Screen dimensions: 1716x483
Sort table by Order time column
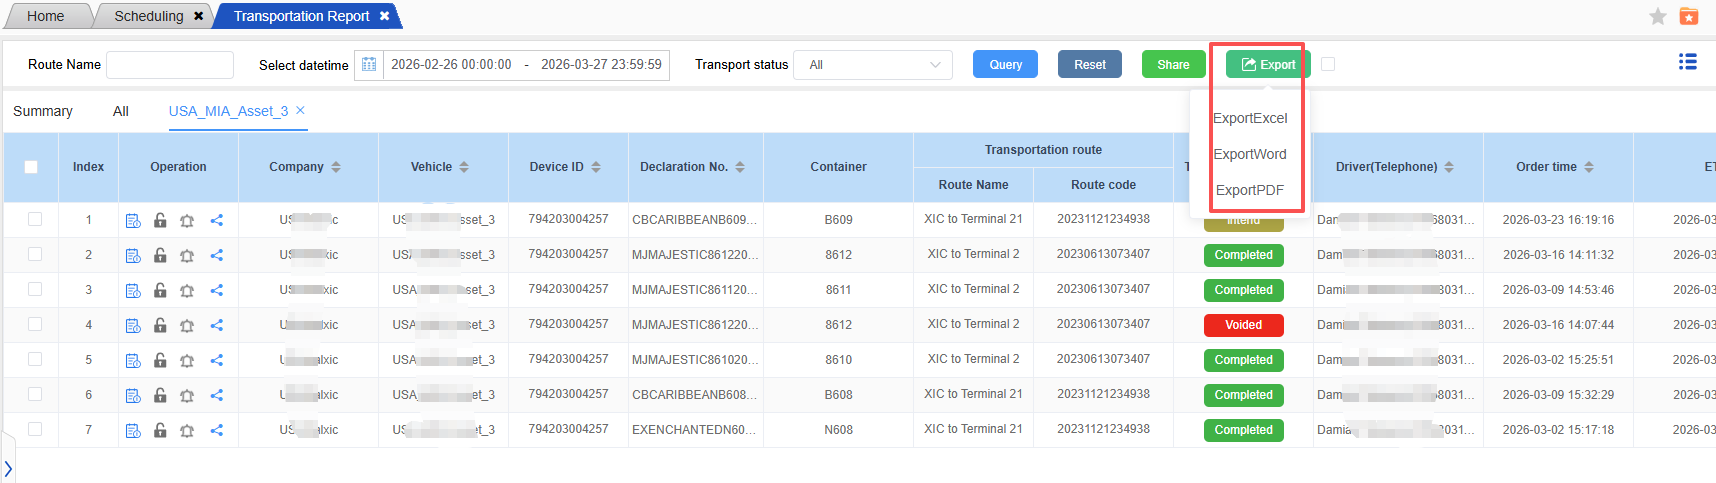pos(1589,167)
